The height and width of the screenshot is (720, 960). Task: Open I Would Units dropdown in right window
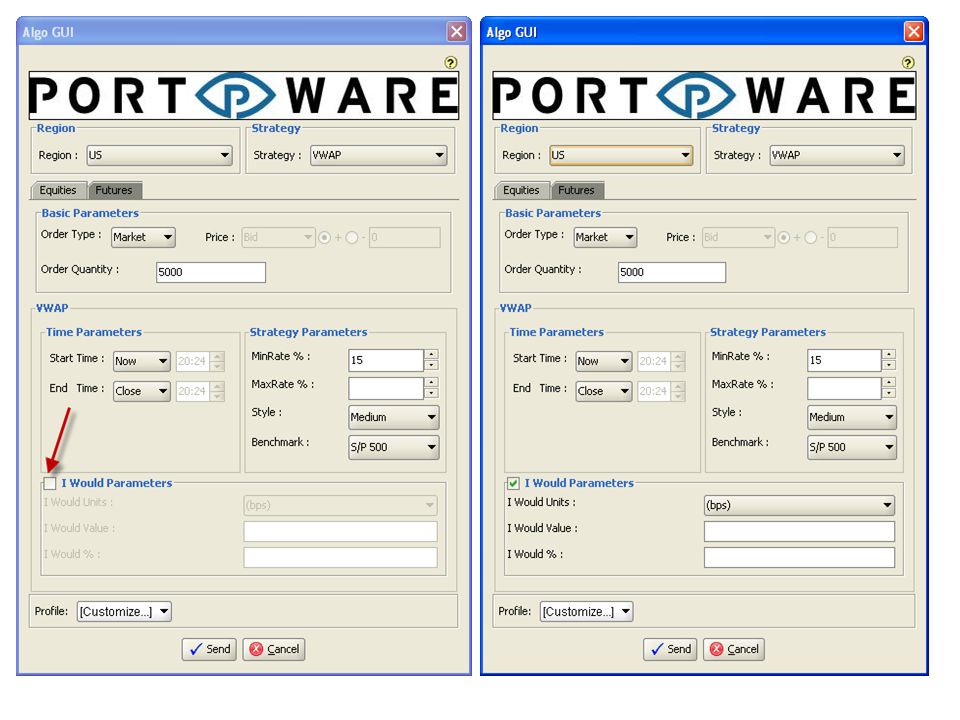pos(799,506)
